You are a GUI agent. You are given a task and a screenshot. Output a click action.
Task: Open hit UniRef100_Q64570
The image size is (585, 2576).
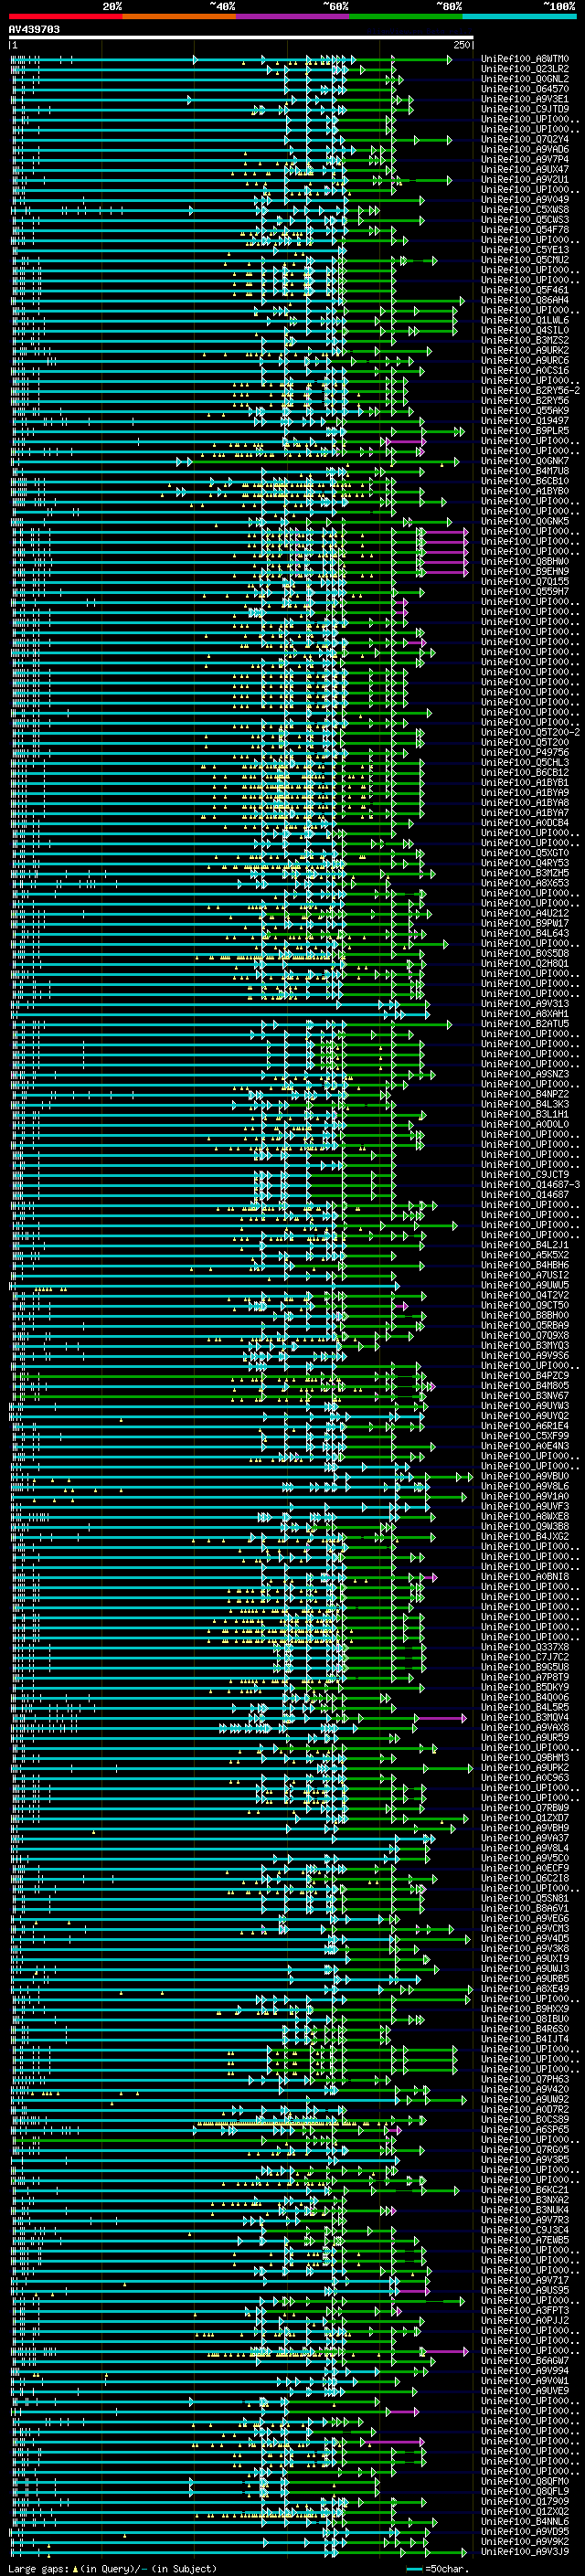click(x=525, y=89)
